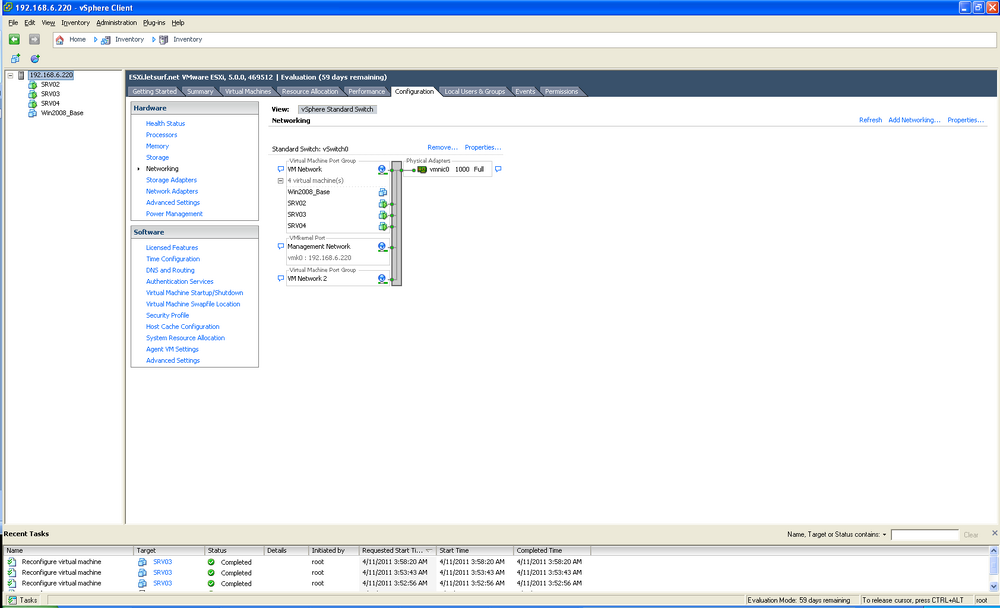
Task: Click SRV02 VM icon in switch diagram
Action: tap(383, 204)
